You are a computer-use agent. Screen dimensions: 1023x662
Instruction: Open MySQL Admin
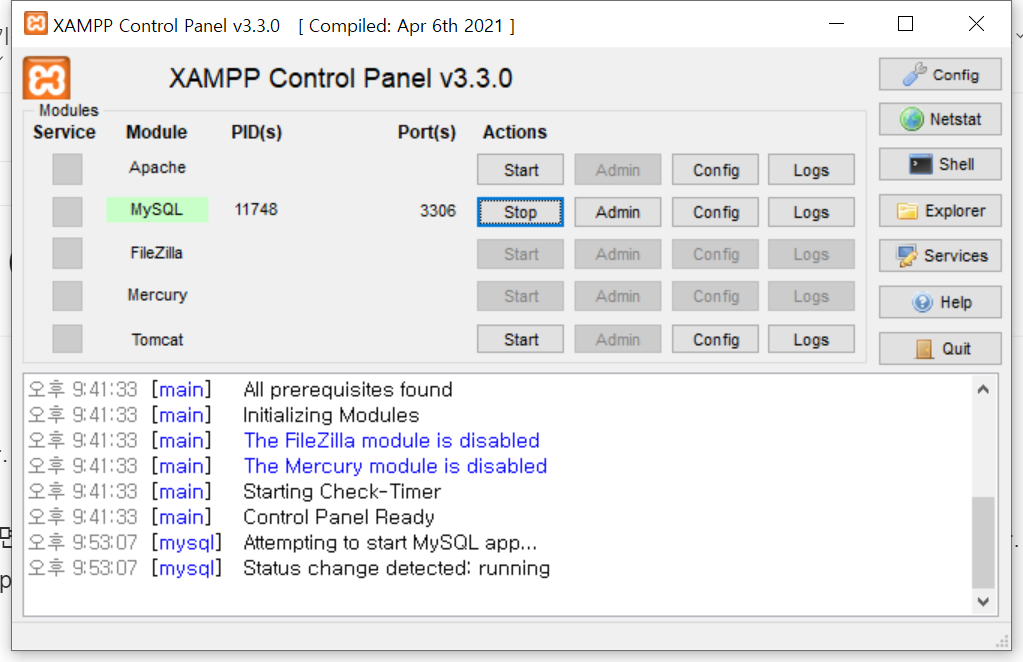click(x=617, y=212)
